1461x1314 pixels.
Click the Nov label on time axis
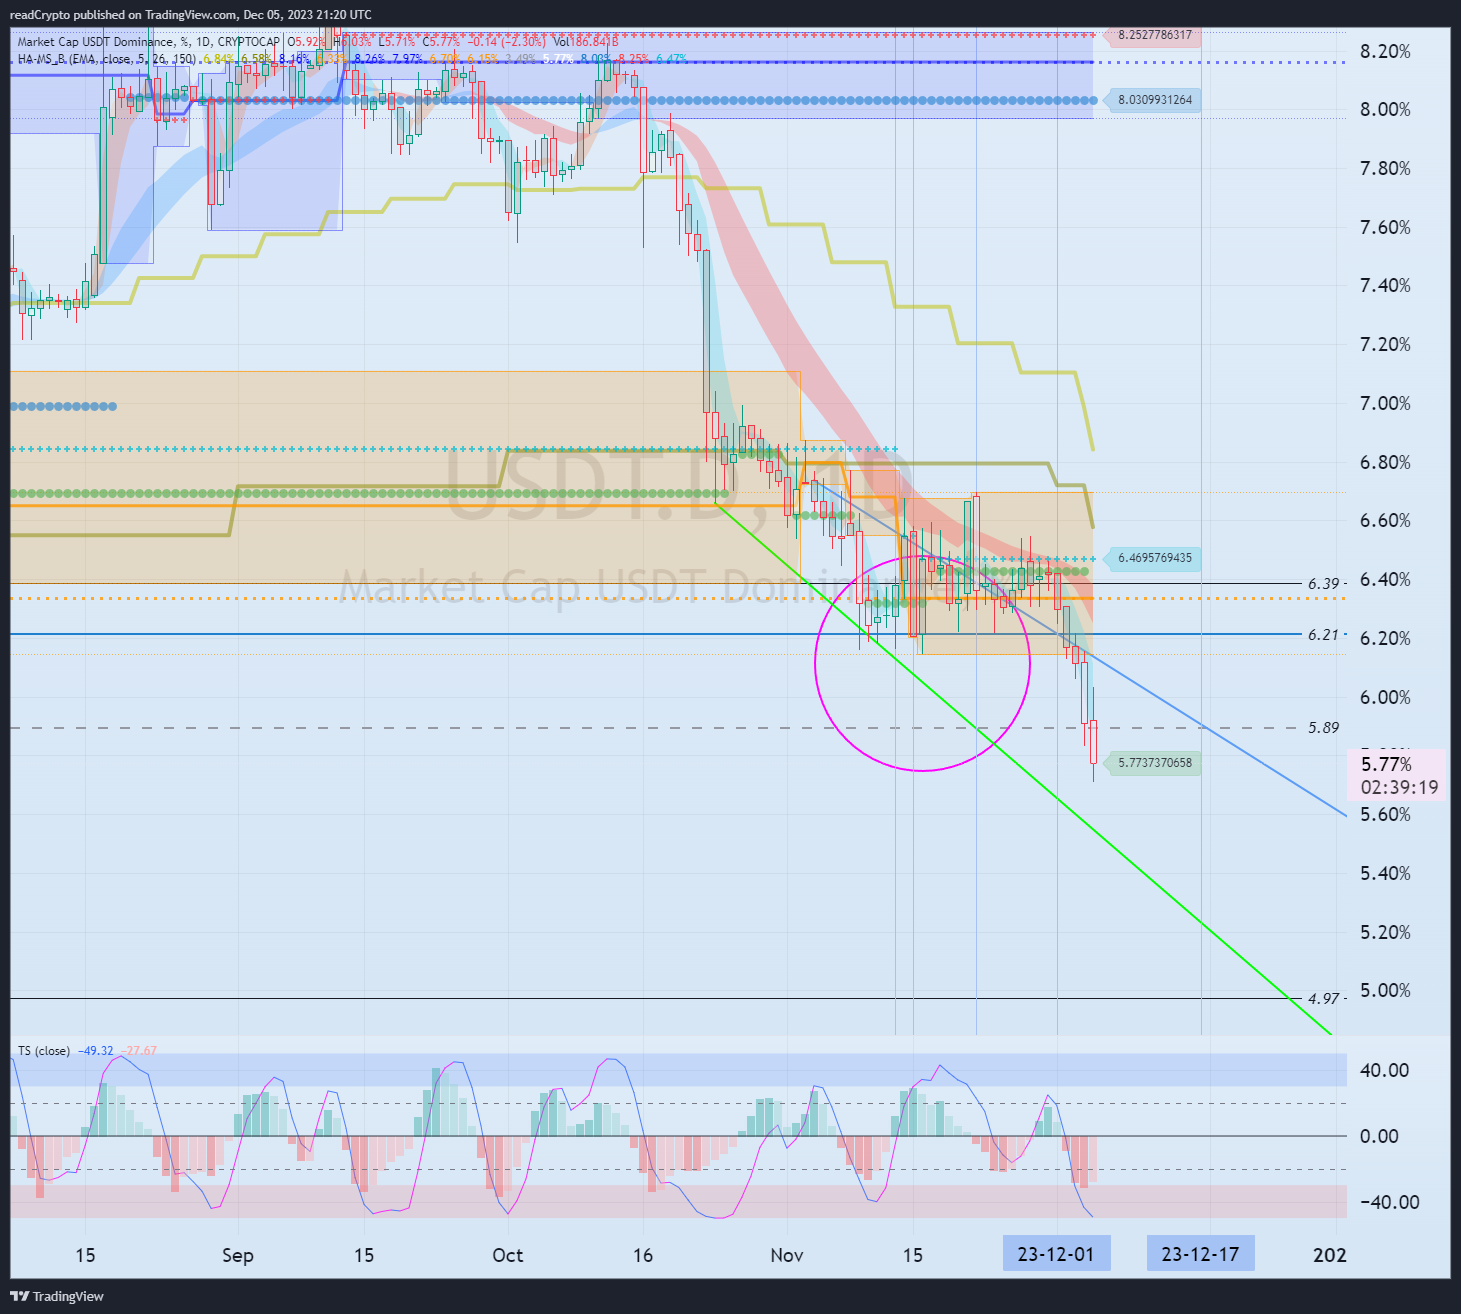pyautogui.click(x=787, y=1255)
